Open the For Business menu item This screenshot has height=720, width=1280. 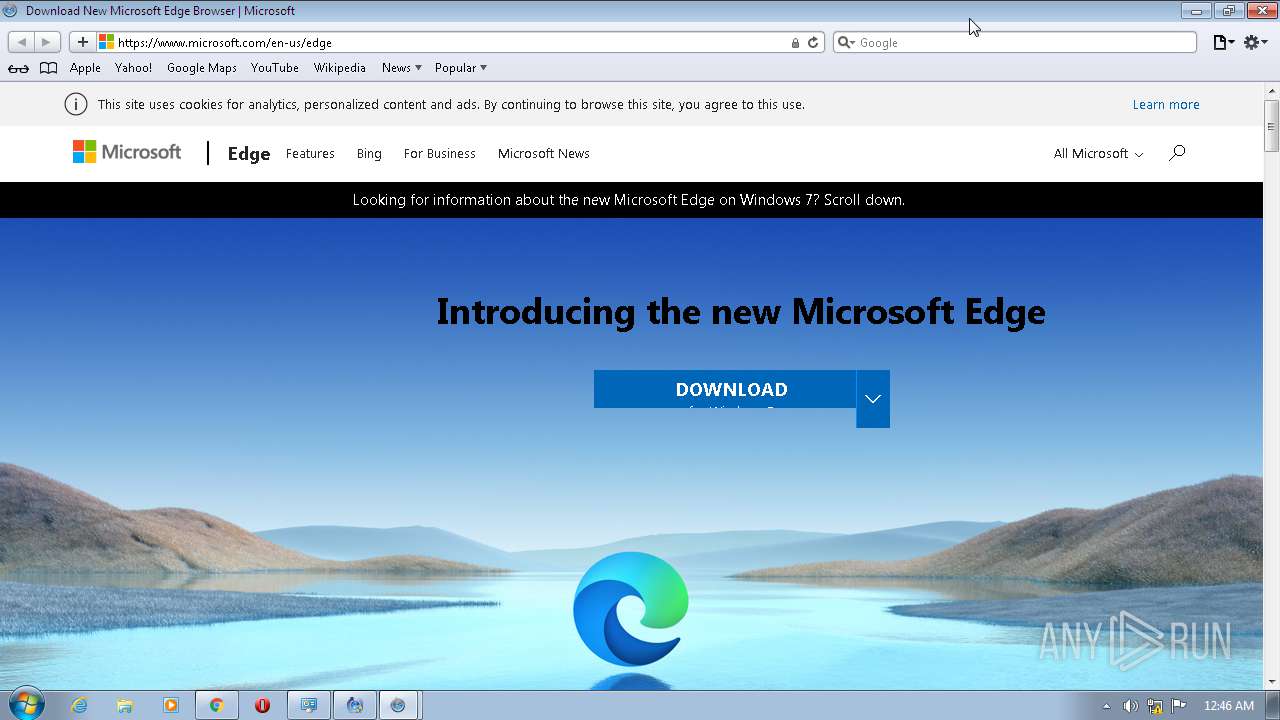click(x=440, y=153)
